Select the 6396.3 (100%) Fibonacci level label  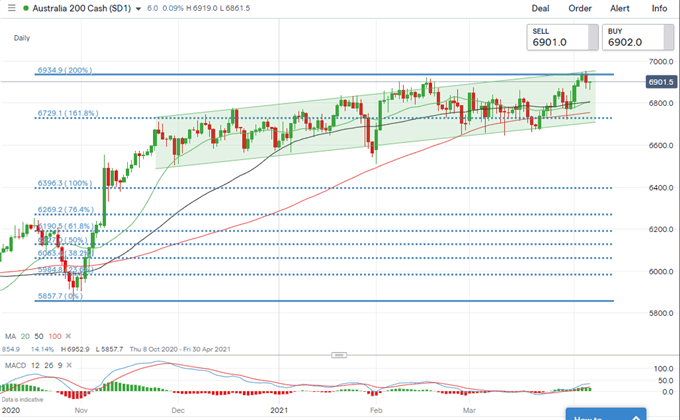65,183
